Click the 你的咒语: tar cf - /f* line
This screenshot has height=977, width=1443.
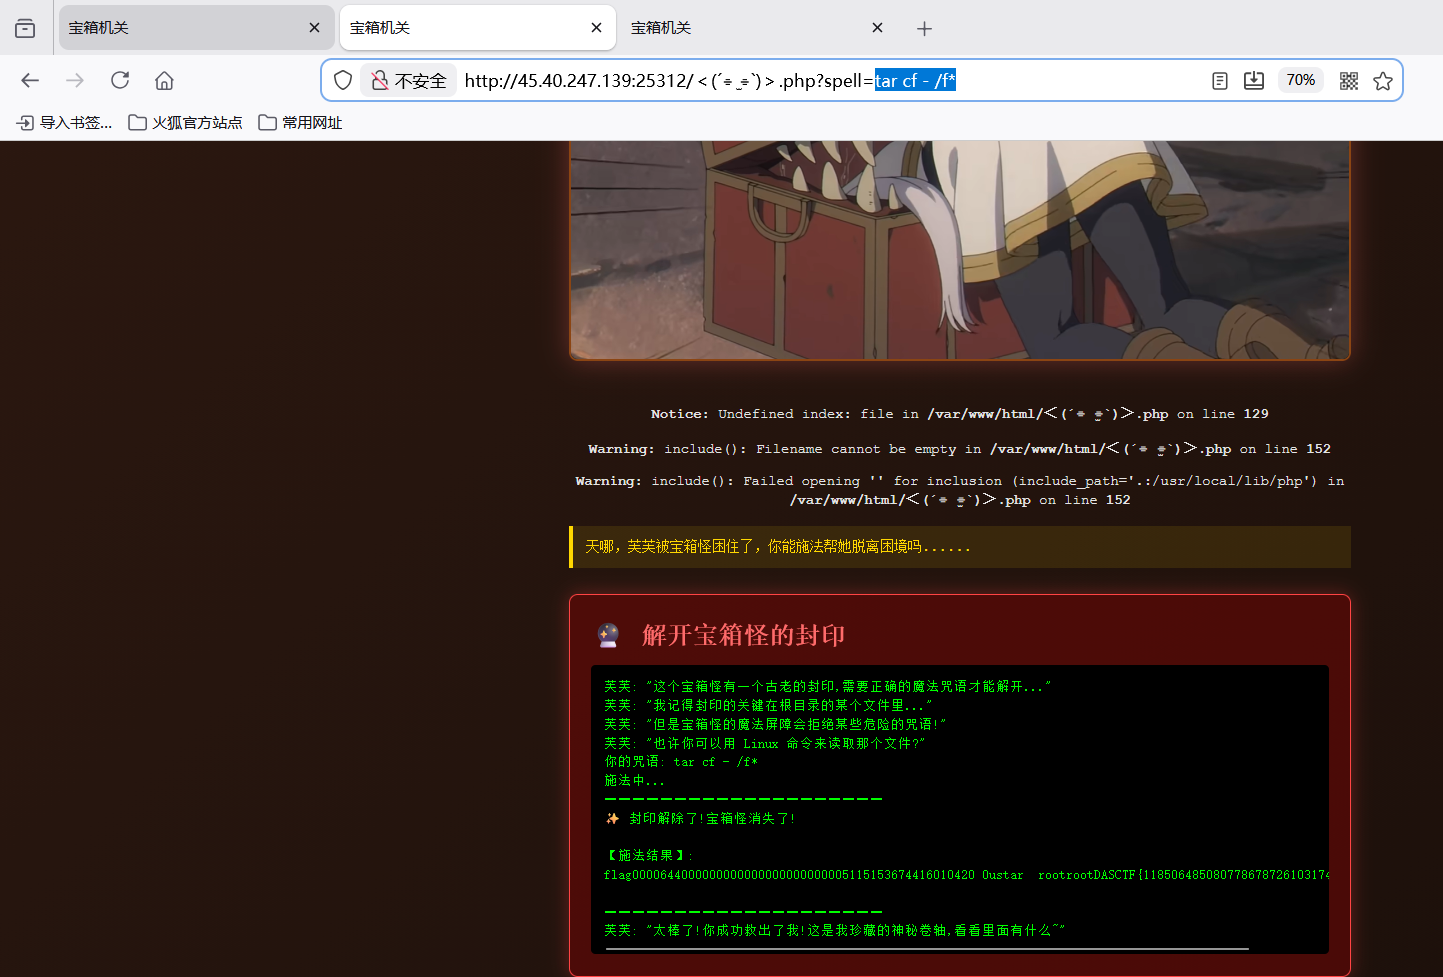coord(681,762)
